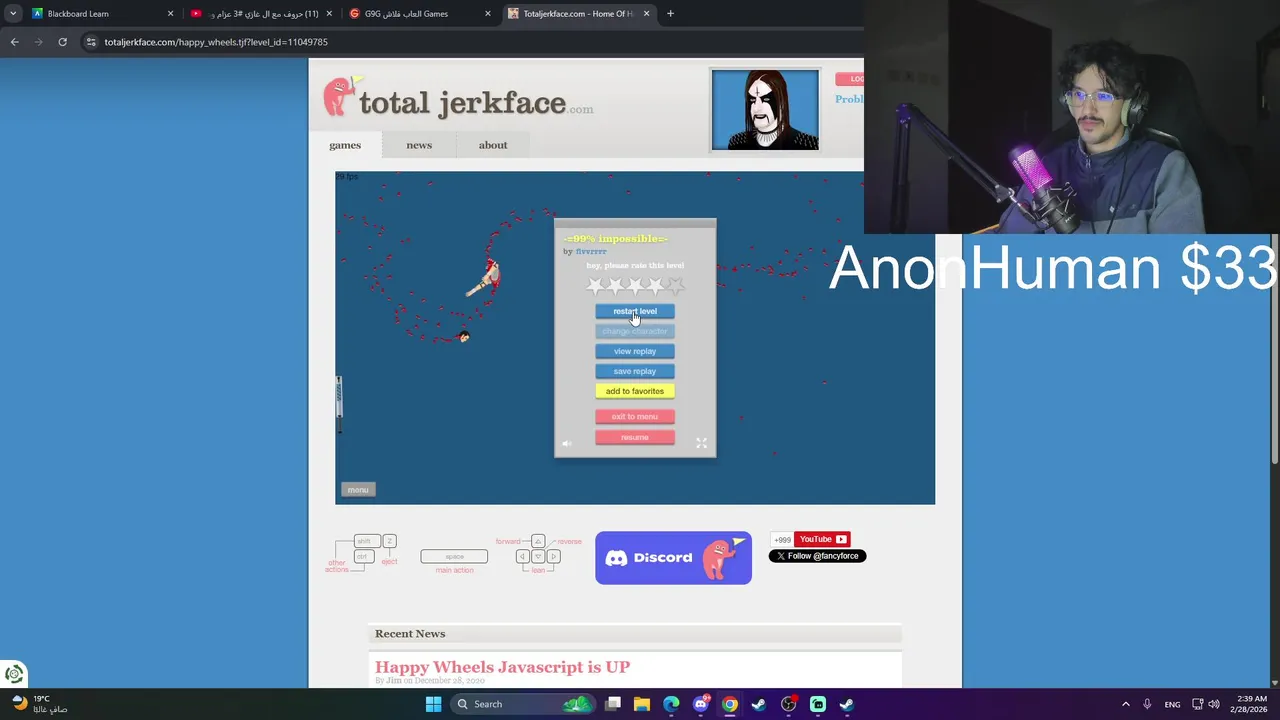Viewport: 1280px width, 720px height.
Task: Click the face-paint character avatar image
Action: click(x=765, y=109)
